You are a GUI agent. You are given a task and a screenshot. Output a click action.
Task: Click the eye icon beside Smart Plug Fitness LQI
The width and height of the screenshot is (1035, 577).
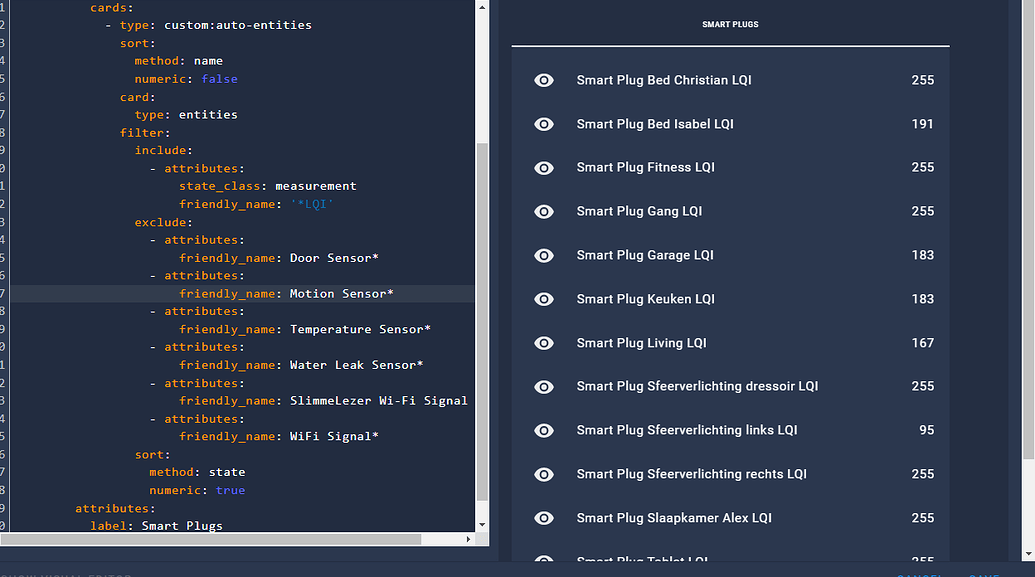point(544,167)
